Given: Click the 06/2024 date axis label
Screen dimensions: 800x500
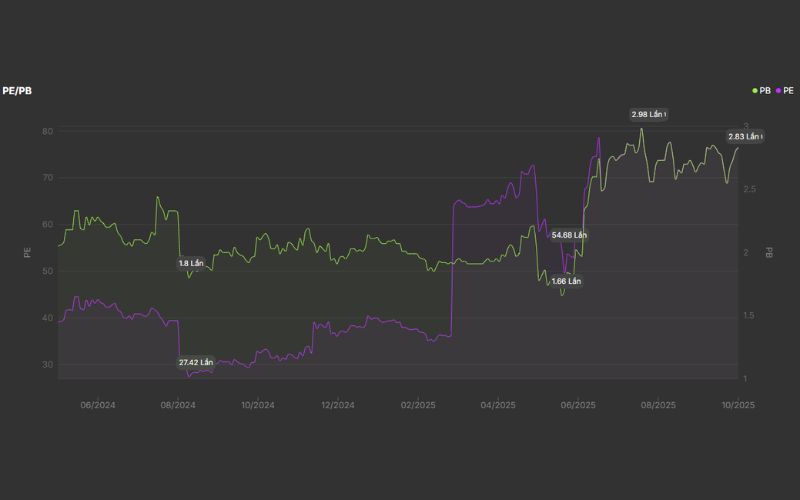Looking at the screenshot, I should (x=98, y=405).
